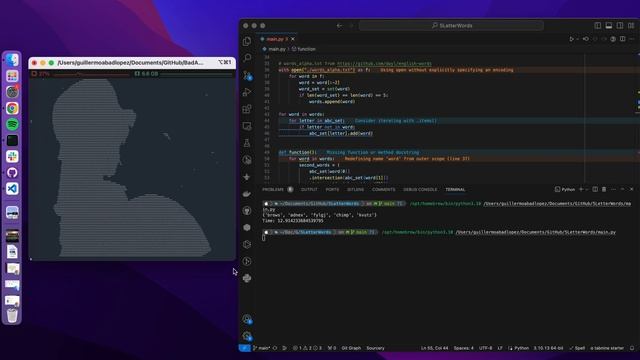The width and height of the screenshot is (640, 360).
Task: Switch to the DEBUG CONSOLE tab
Action: pyautogui.click(x=420, y=189)
